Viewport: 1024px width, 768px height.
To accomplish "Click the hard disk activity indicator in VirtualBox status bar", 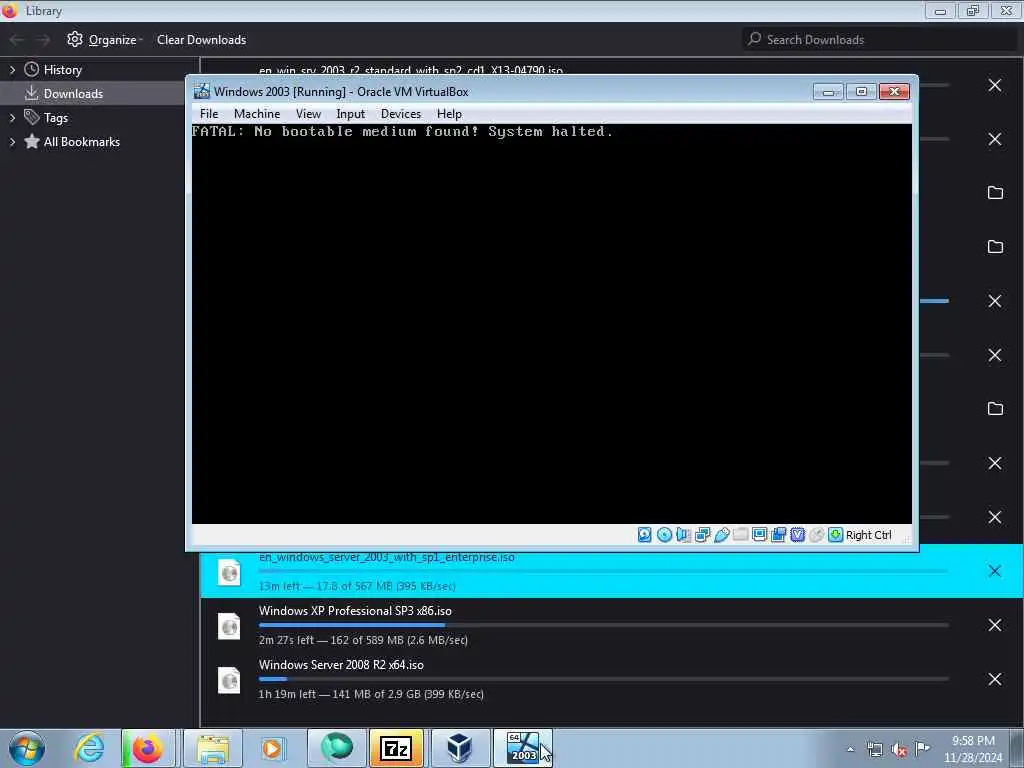I will [645, 535].
